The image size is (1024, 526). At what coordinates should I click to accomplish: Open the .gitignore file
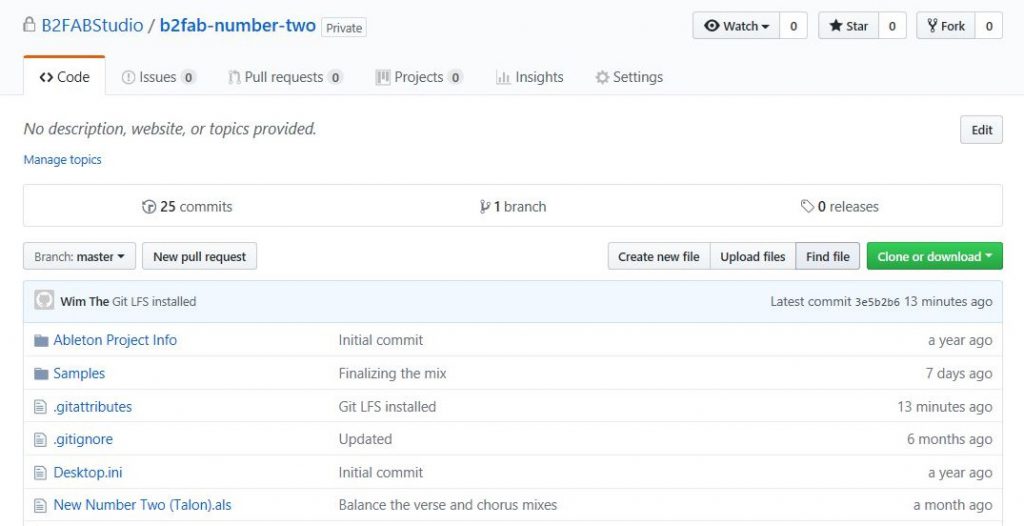pyautogui.click(x=83, y=439)
